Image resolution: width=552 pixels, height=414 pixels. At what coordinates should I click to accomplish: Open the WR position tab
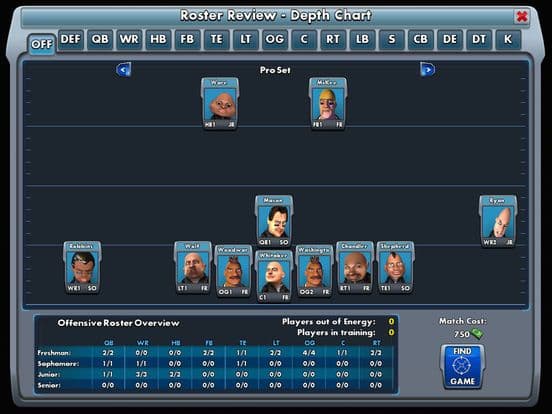click(x=129, y=40)
